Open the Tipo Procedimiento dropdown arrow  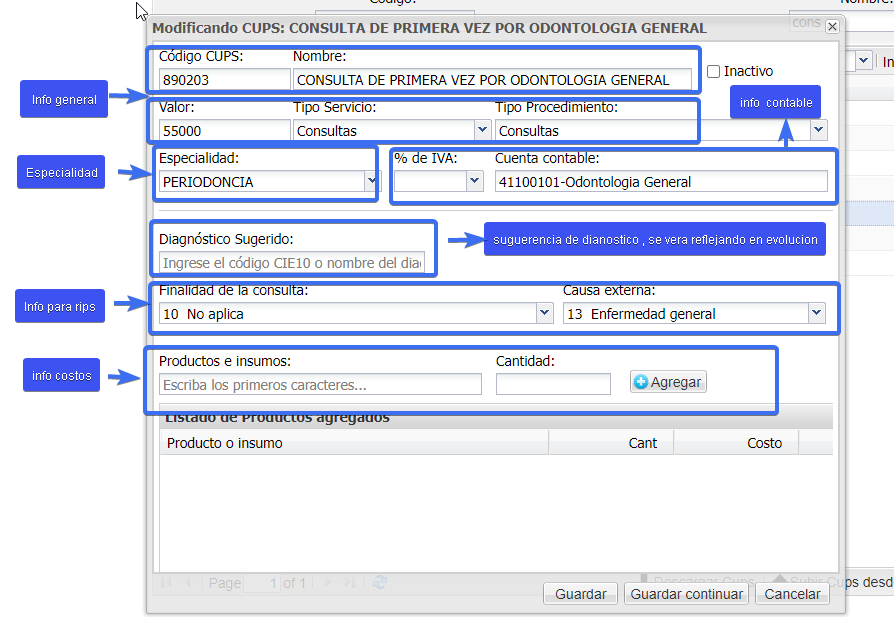tap(819, 130)
